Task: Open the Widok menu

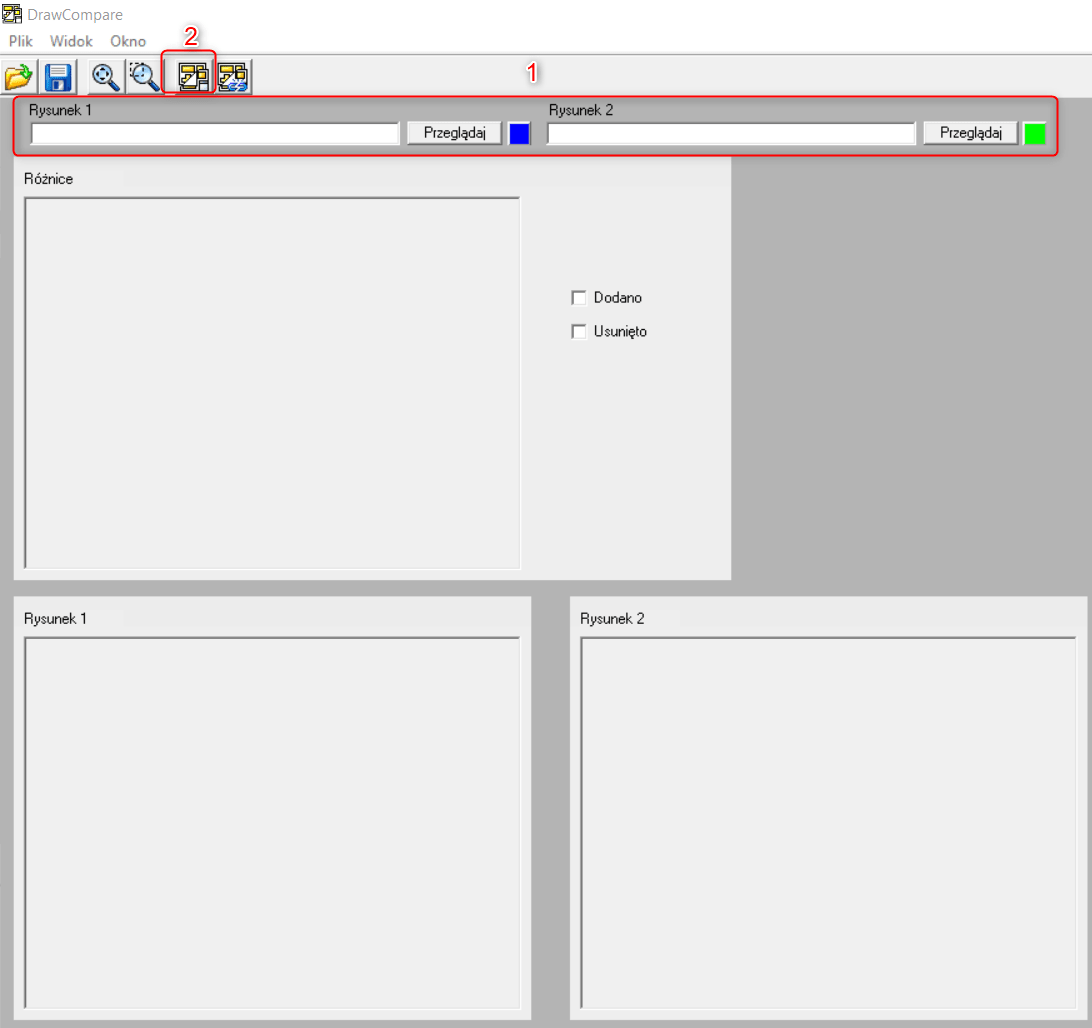Action: (x=71, y=41)
